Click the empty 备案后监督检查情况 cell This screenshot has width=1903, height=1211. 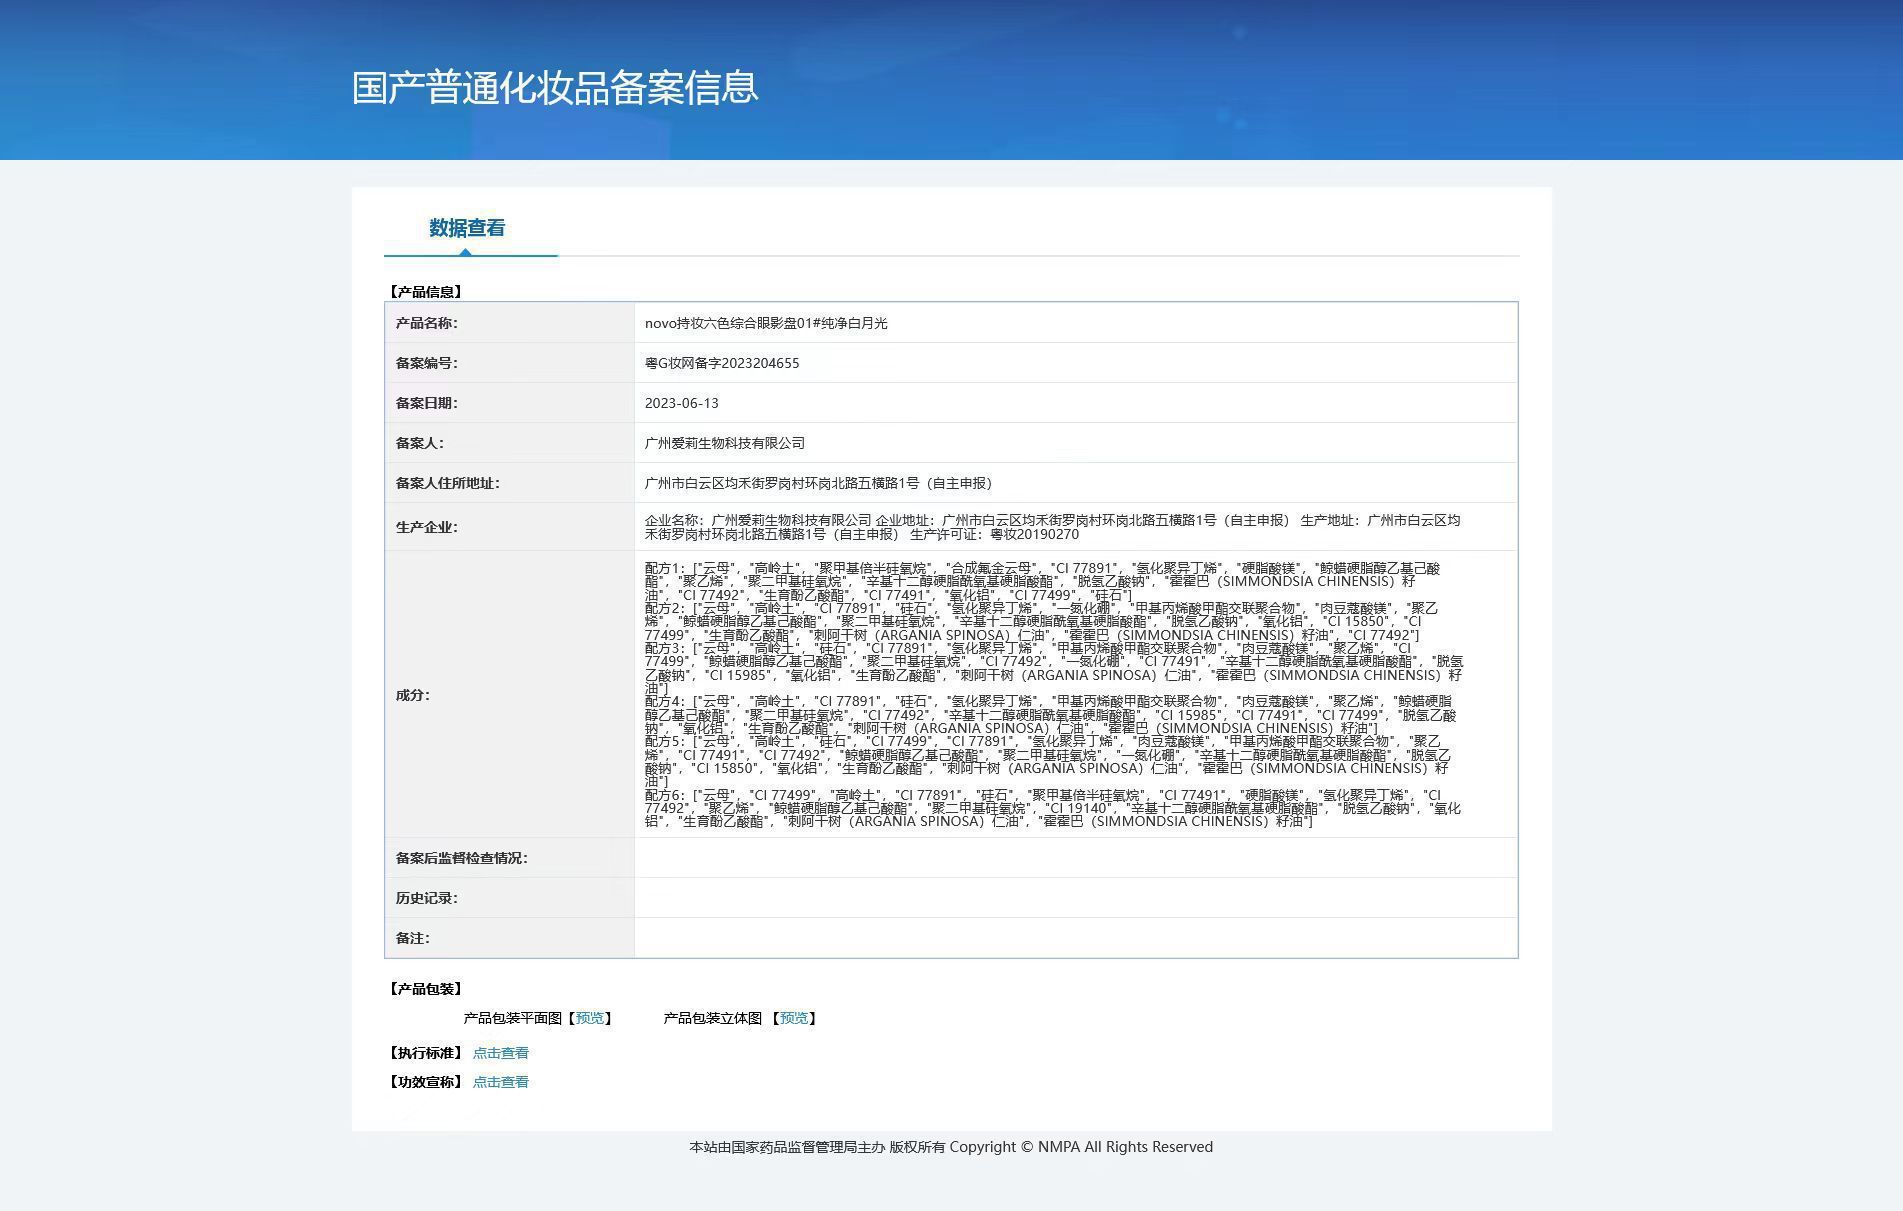(x=1070, y=857)
